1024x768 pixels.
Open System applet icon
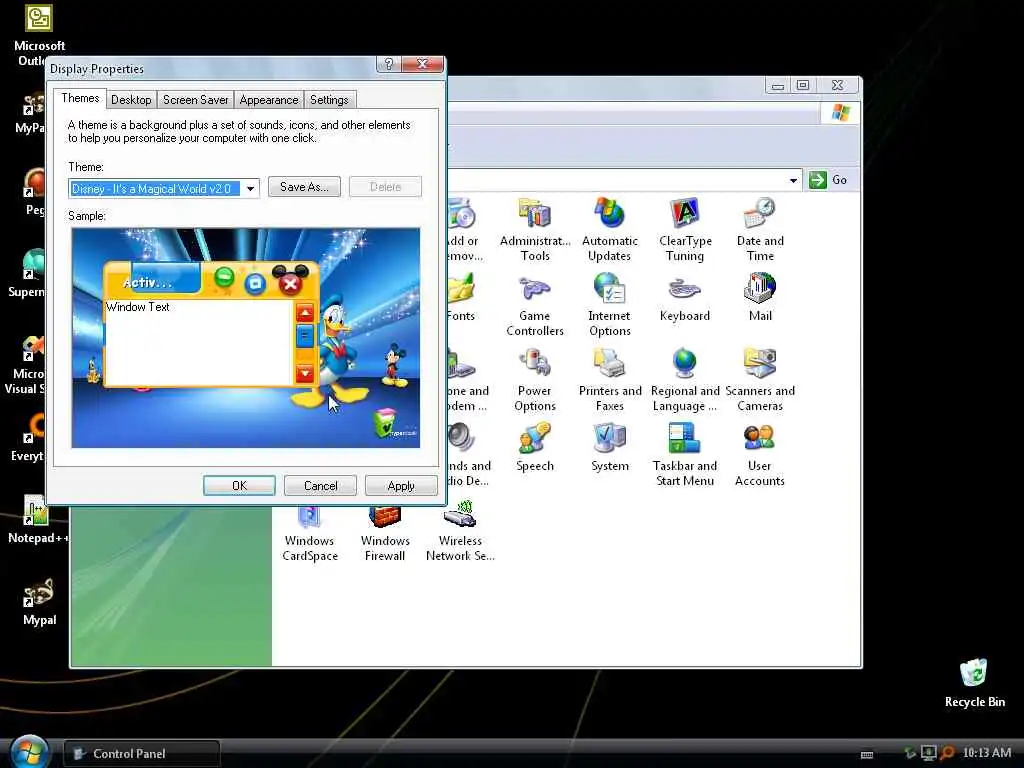pos(609,447)
